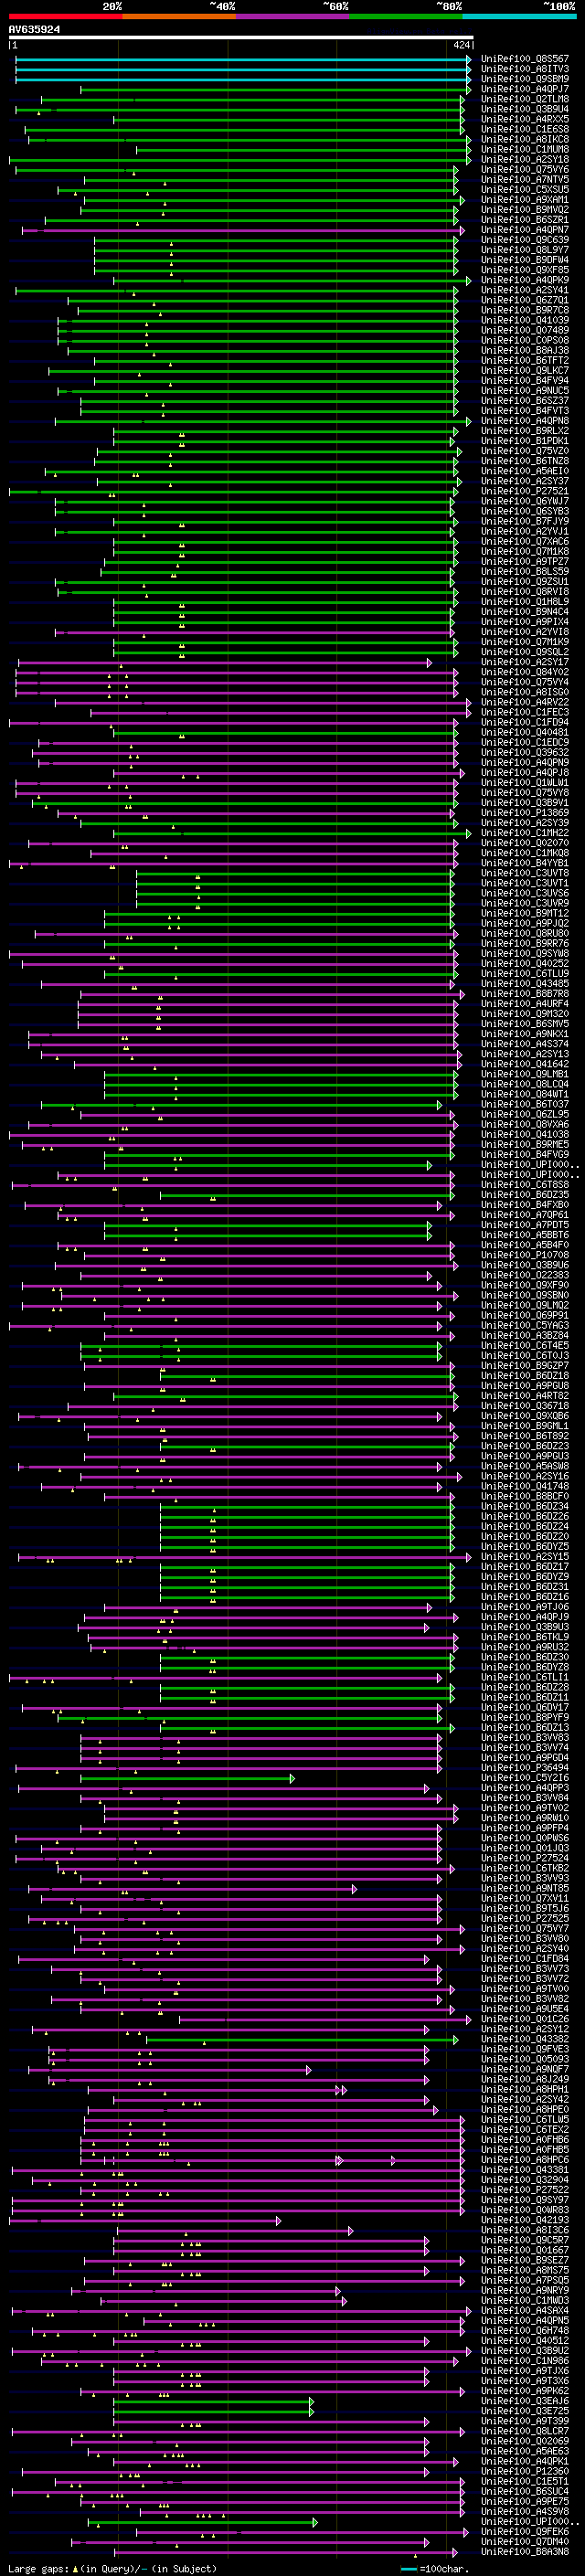Select UniRef100_B9GZP7 label
585x2576 pixels.
coord(525,1366)
